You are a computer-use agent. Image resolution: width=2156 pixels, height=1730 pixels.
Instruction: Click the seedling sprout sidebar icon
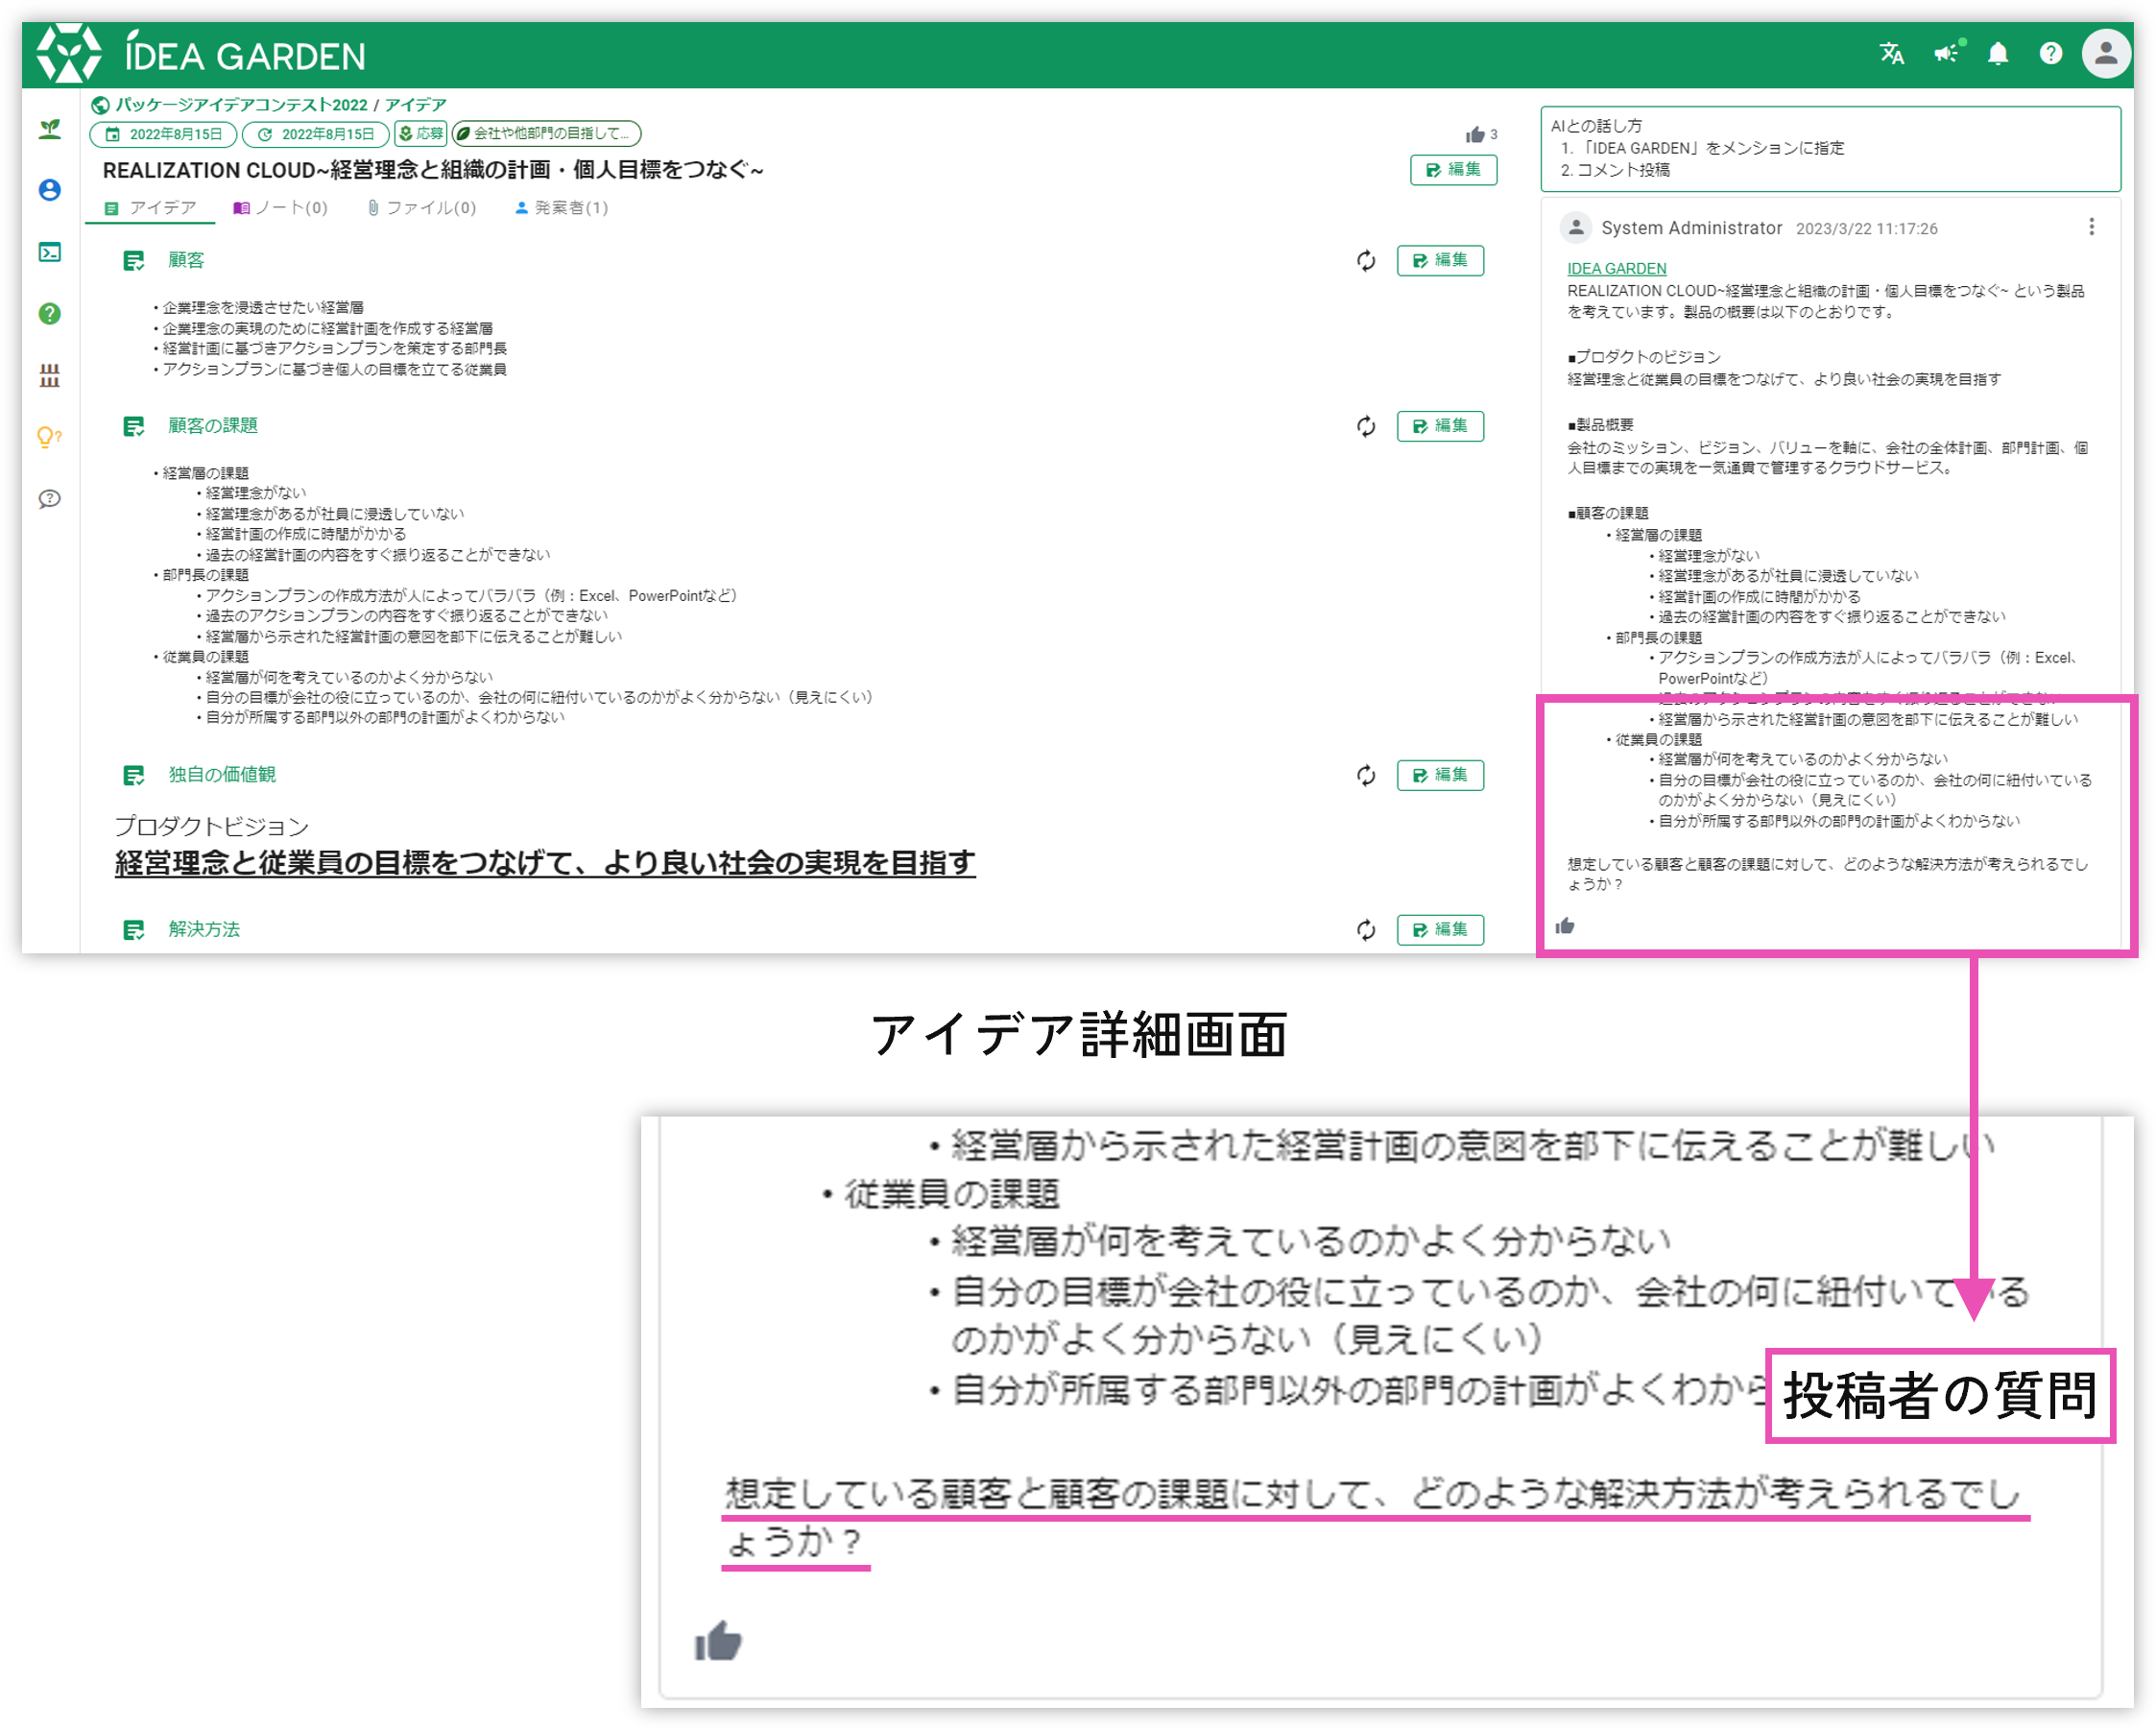click(x=49, y=129)
